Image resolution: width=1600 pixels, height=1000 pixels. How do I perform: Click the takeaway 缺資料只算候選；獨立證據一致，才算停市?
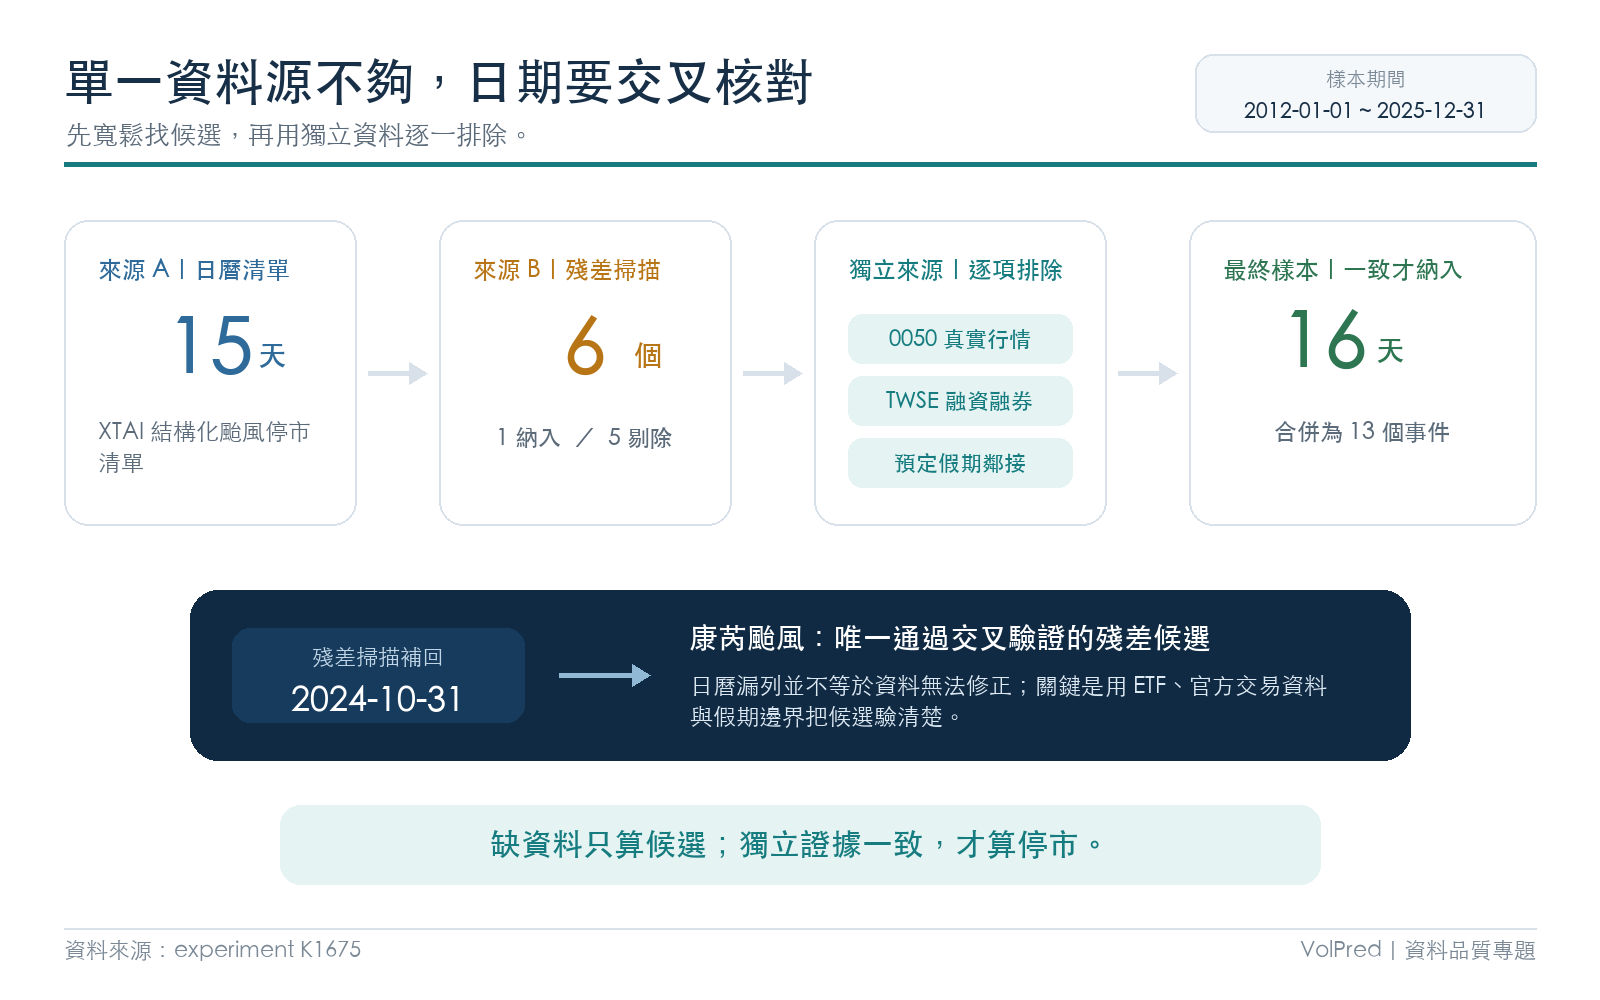point(798,845)
